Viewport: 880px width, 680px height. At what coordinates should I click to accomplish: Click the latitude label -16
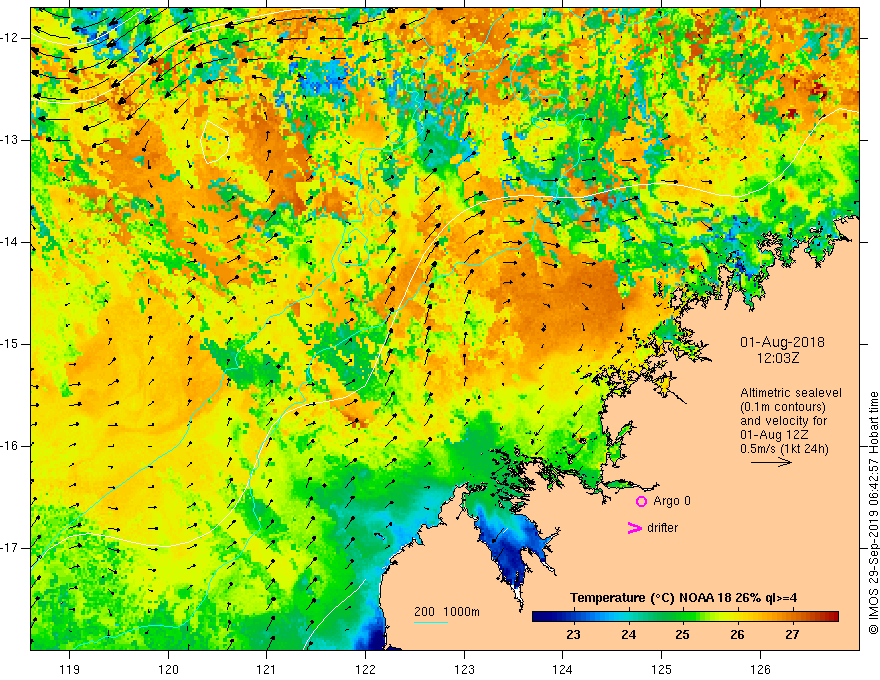(10, 446)
